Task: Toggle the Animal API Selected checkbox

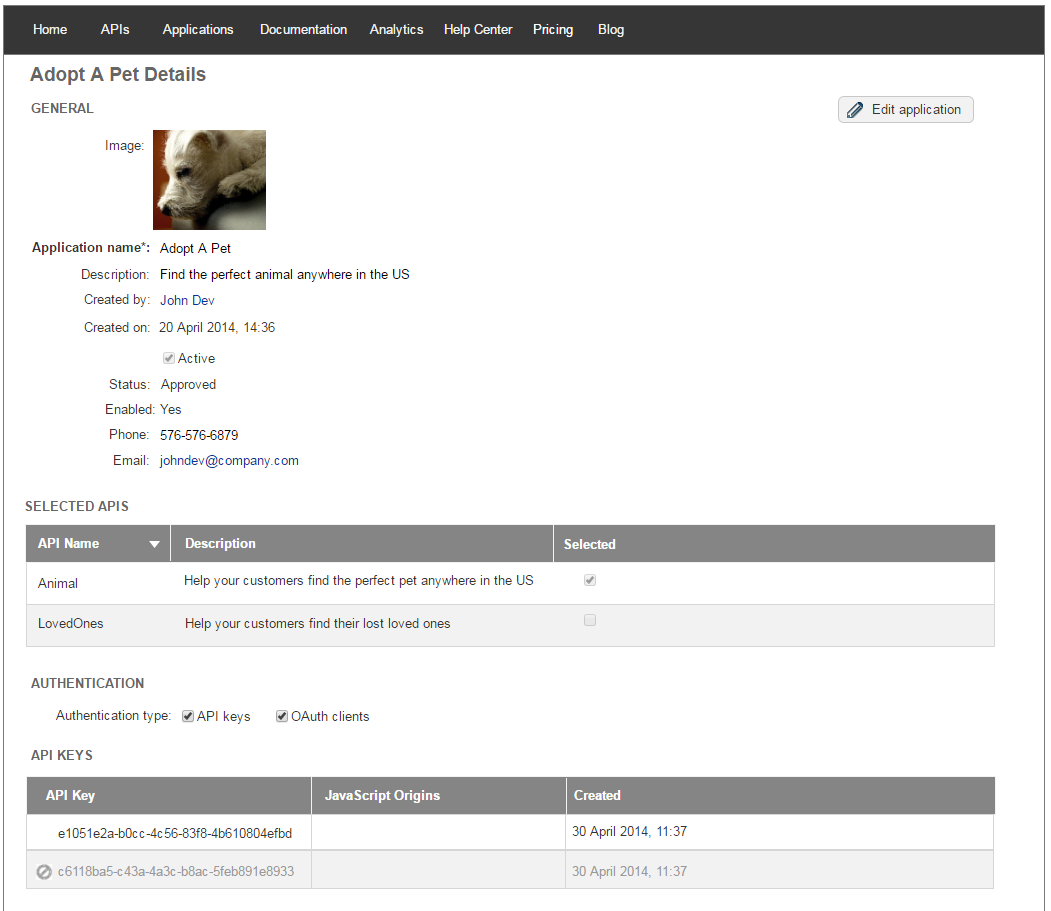Action: [x=590, y=580]
